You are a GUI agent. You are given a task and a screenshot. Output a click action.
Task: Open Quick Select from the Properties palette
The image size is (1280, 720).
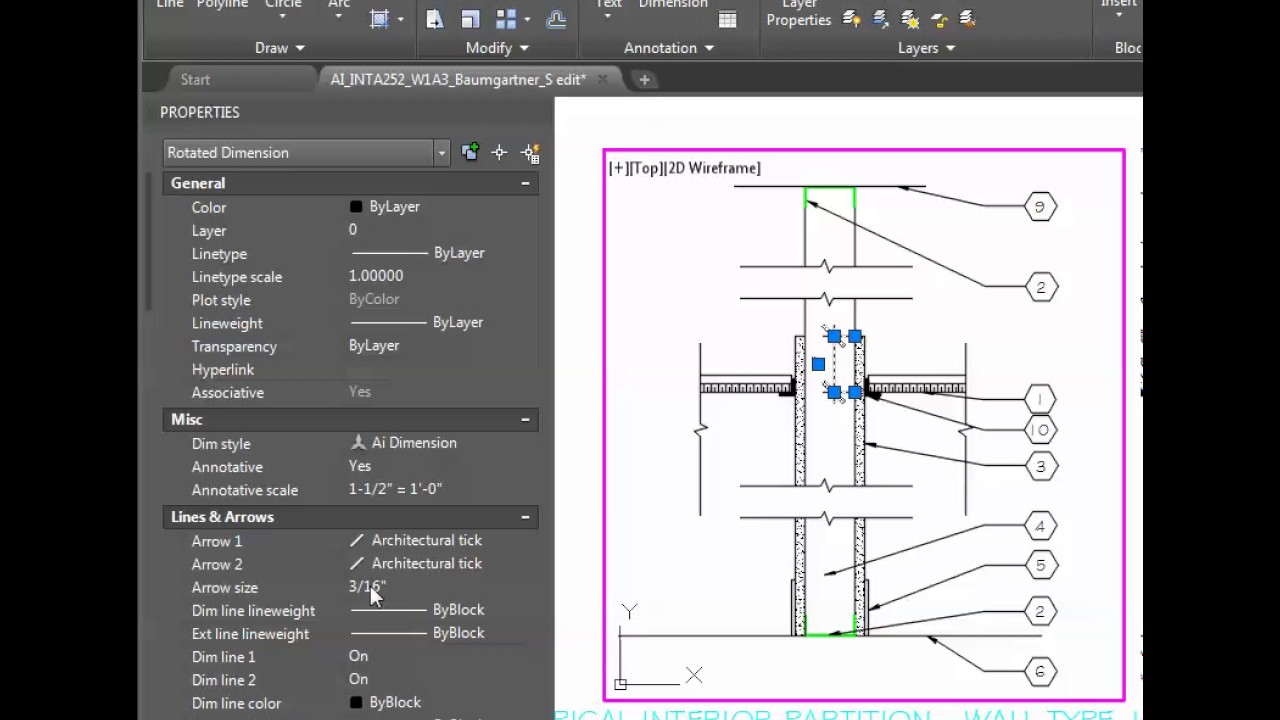pos(530,153)
